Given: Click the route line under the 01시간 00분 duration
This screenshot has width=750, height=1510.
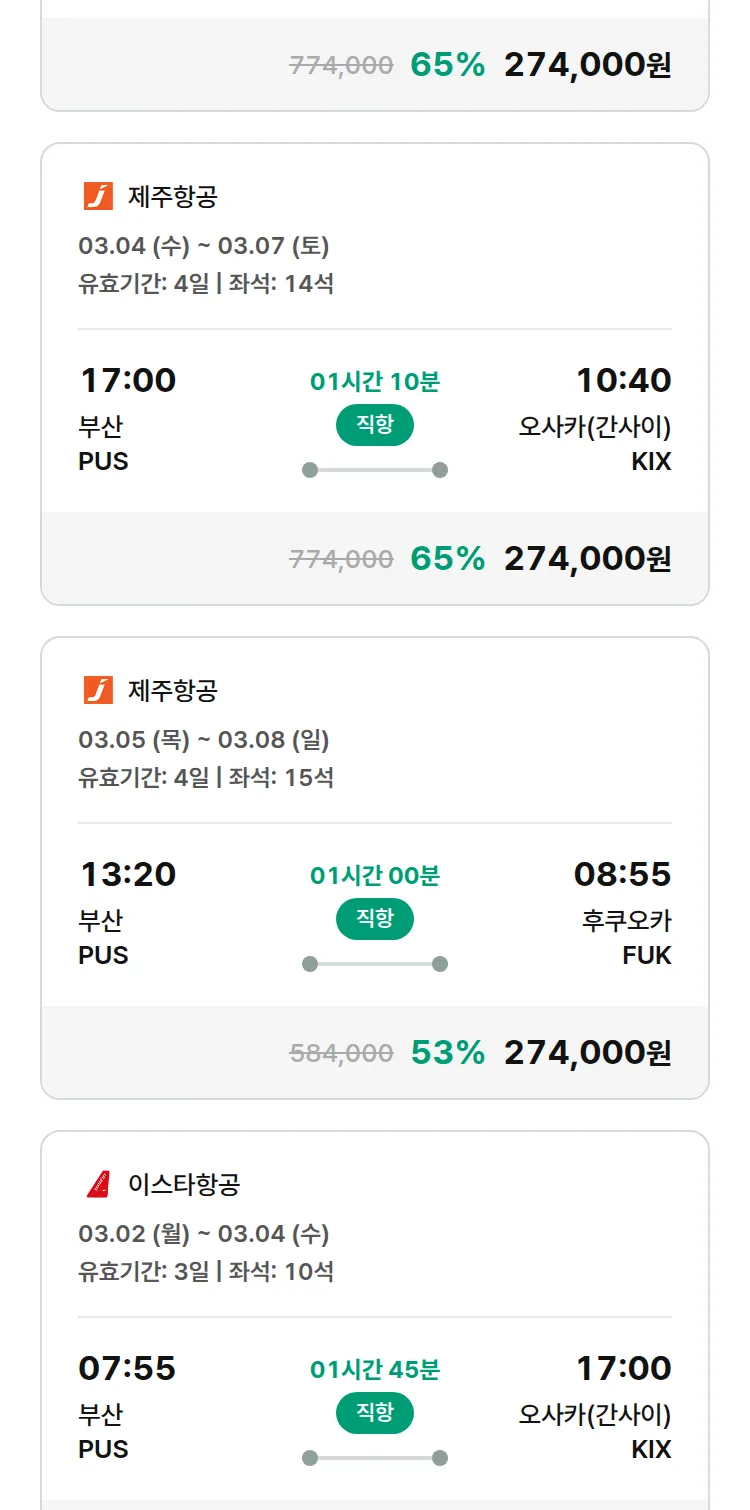Looking at the screenshot, I should [374, 964].
